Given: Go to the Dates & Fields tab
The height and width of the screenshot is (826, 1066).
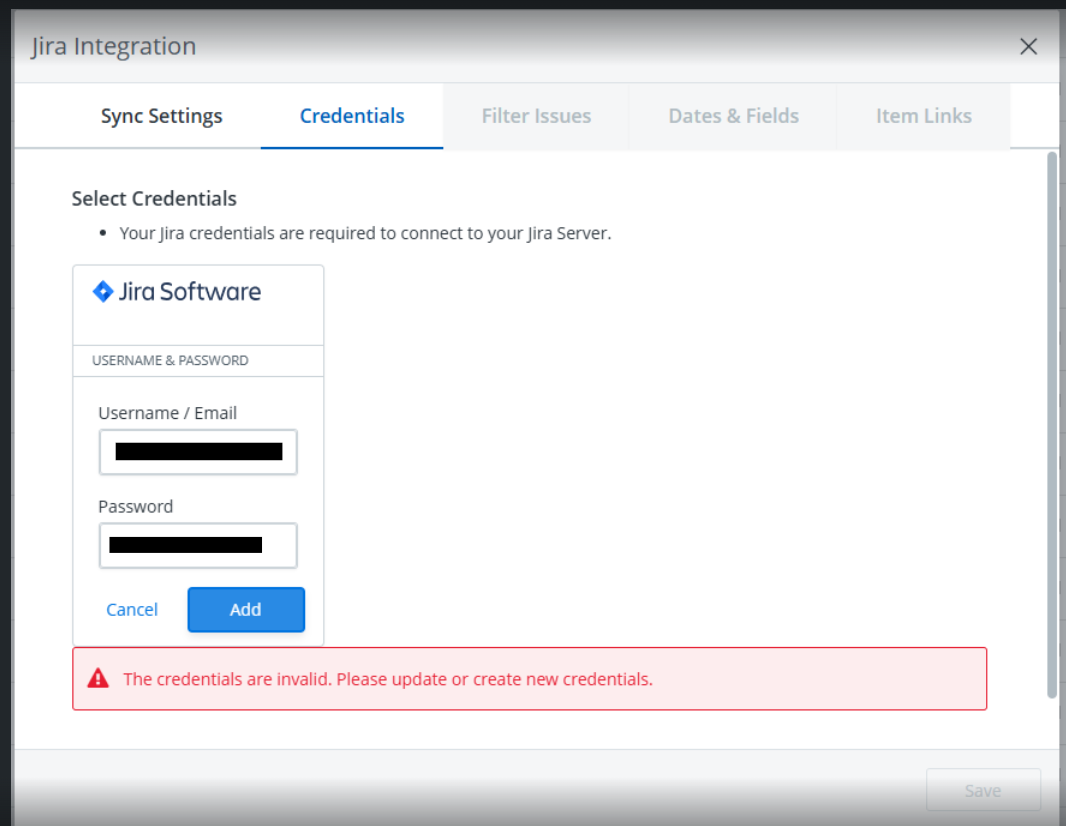Looking at the screenshot, I should pos(733,116).
